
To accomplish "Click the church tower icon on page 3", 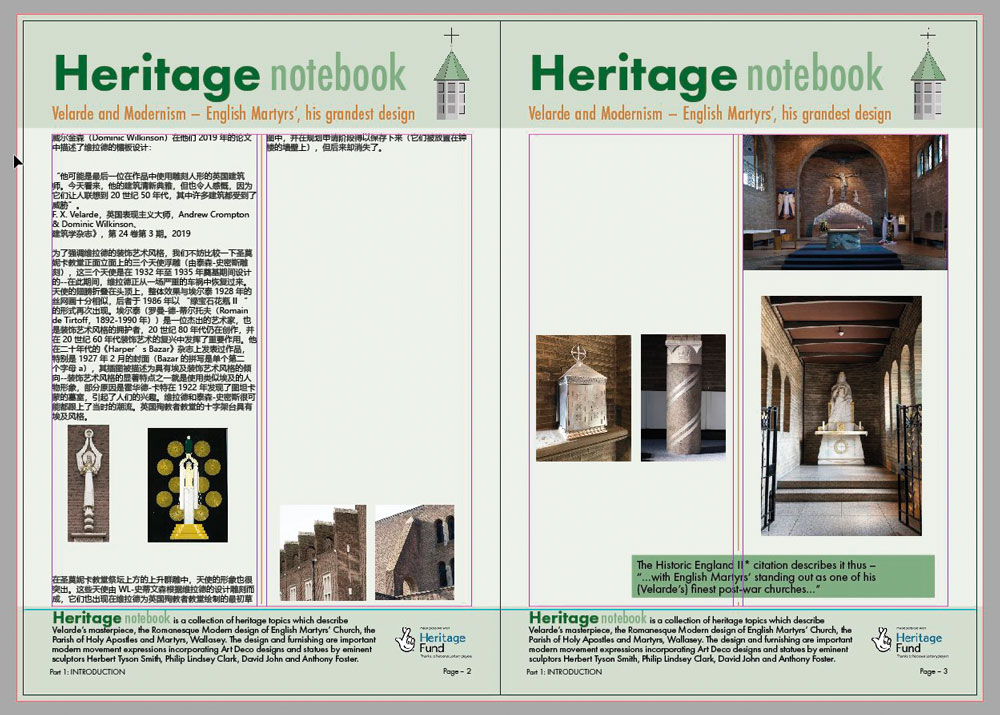I will pyautogui.click(x=928, y=74).
